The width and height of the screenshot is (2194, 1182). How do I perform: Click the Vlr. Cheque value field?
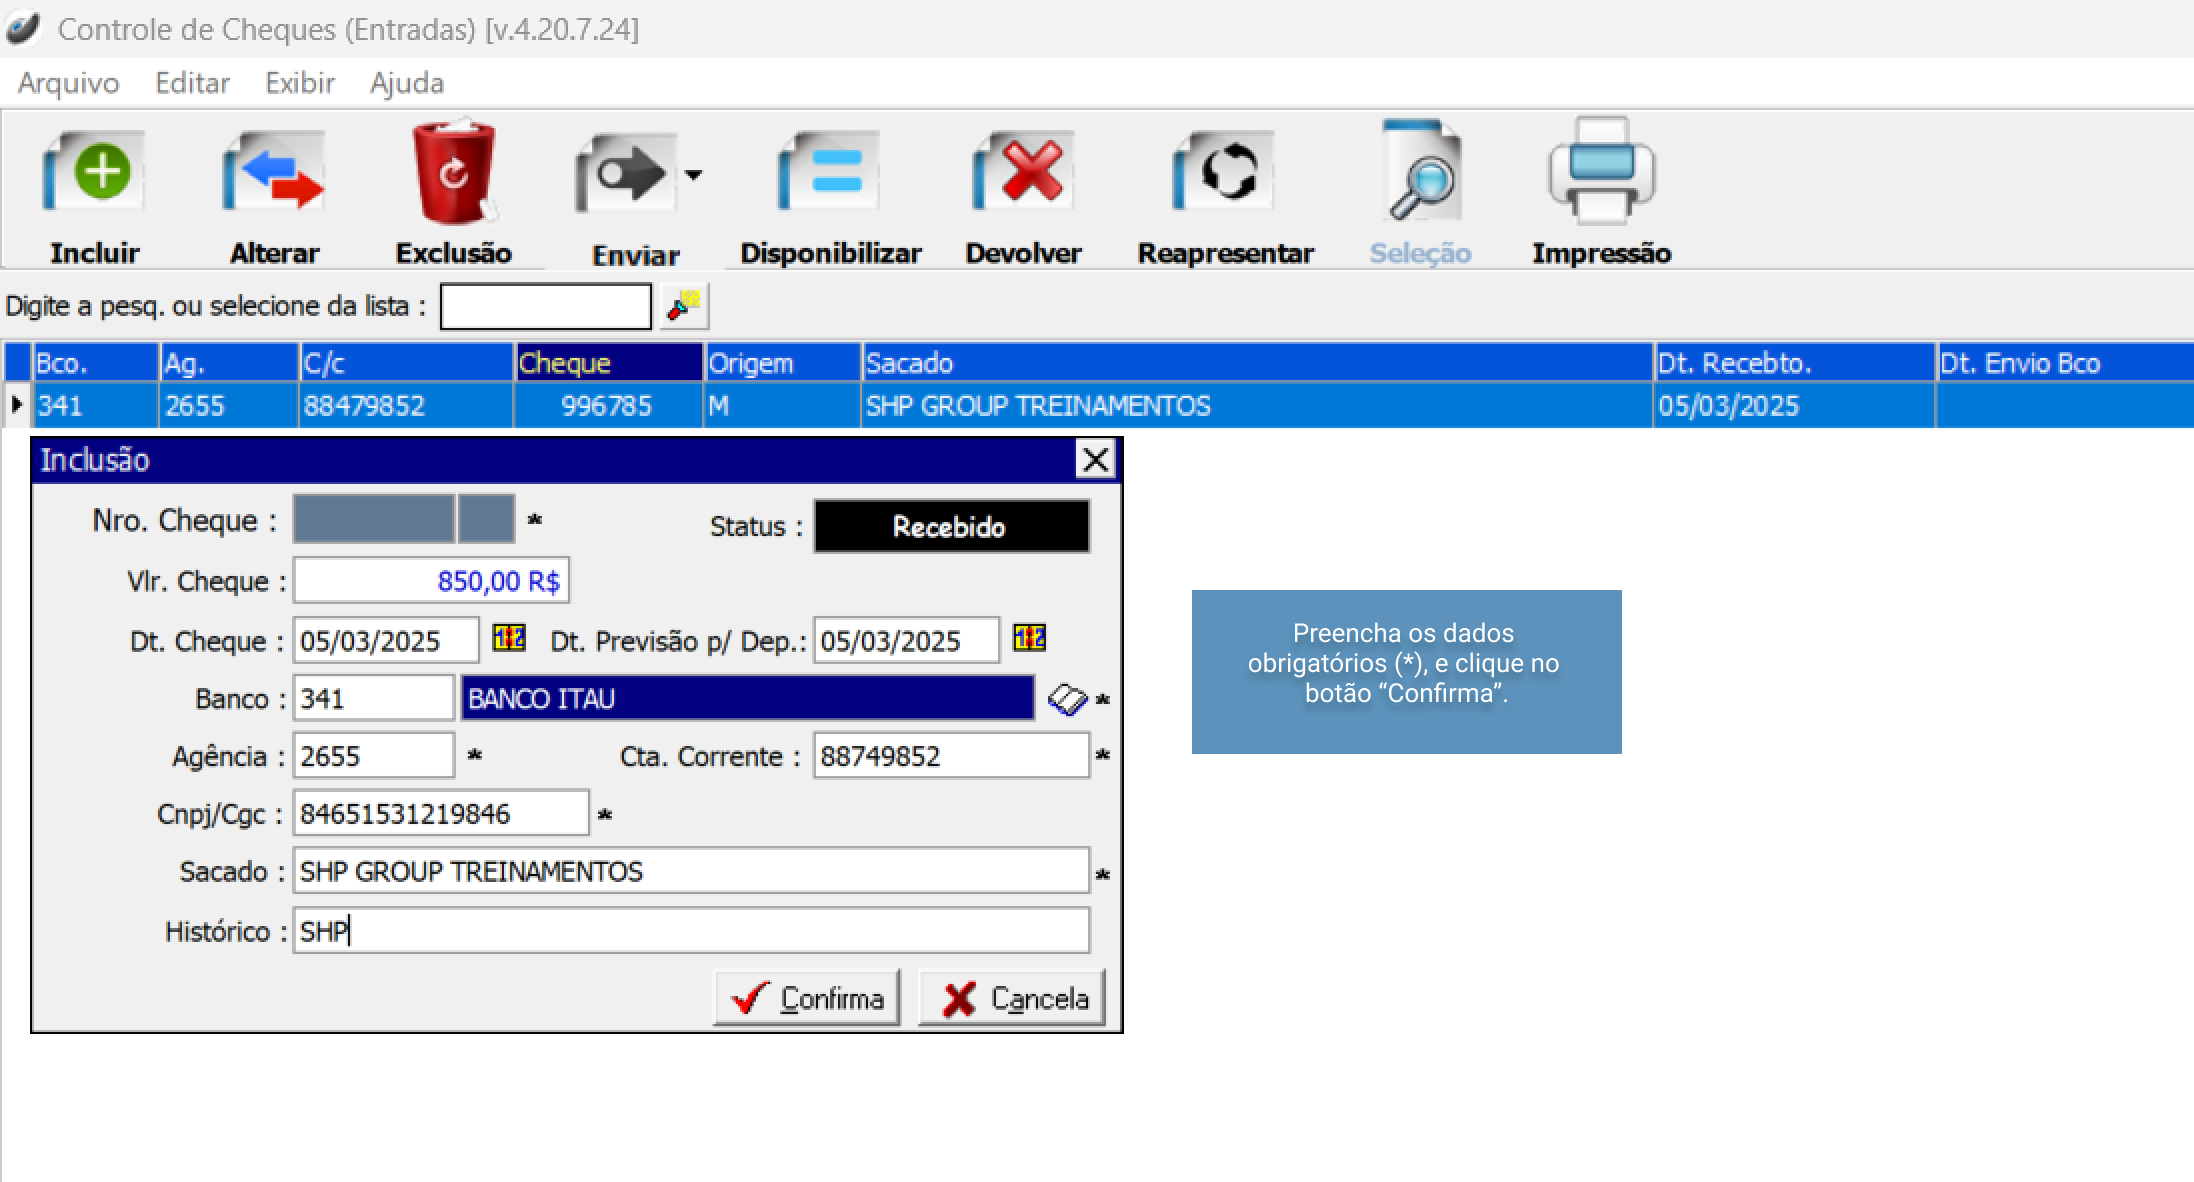431,581
